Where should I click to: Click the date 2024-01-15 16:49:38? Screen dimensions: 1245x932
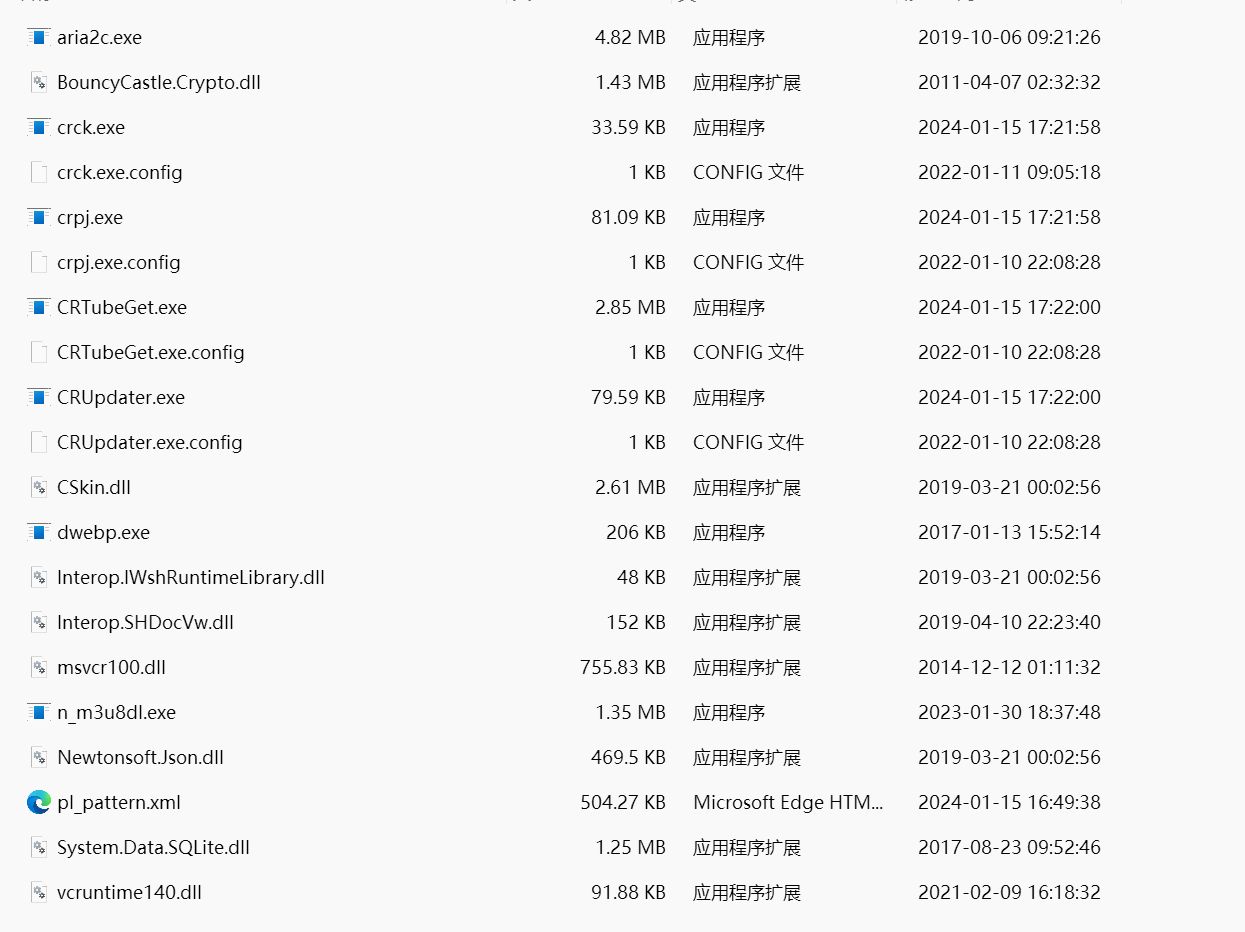coord(1009,803)
